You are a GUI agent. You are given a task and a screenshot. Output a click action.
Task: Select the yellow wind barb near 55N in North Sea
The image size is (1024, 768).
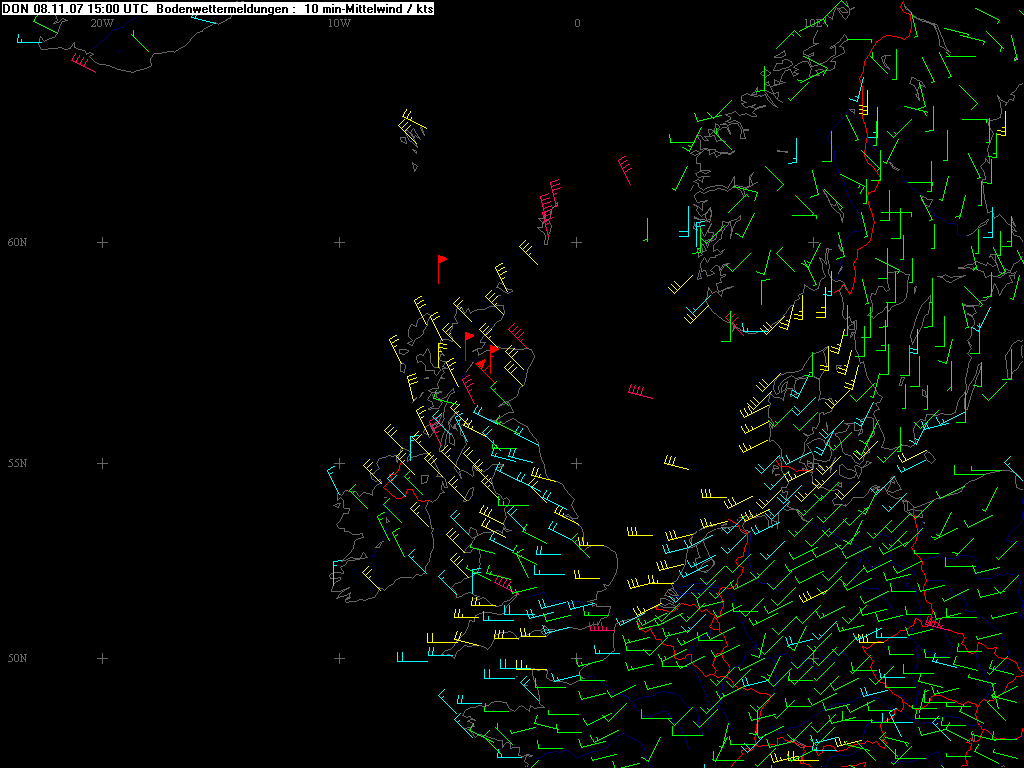point(675,463)
